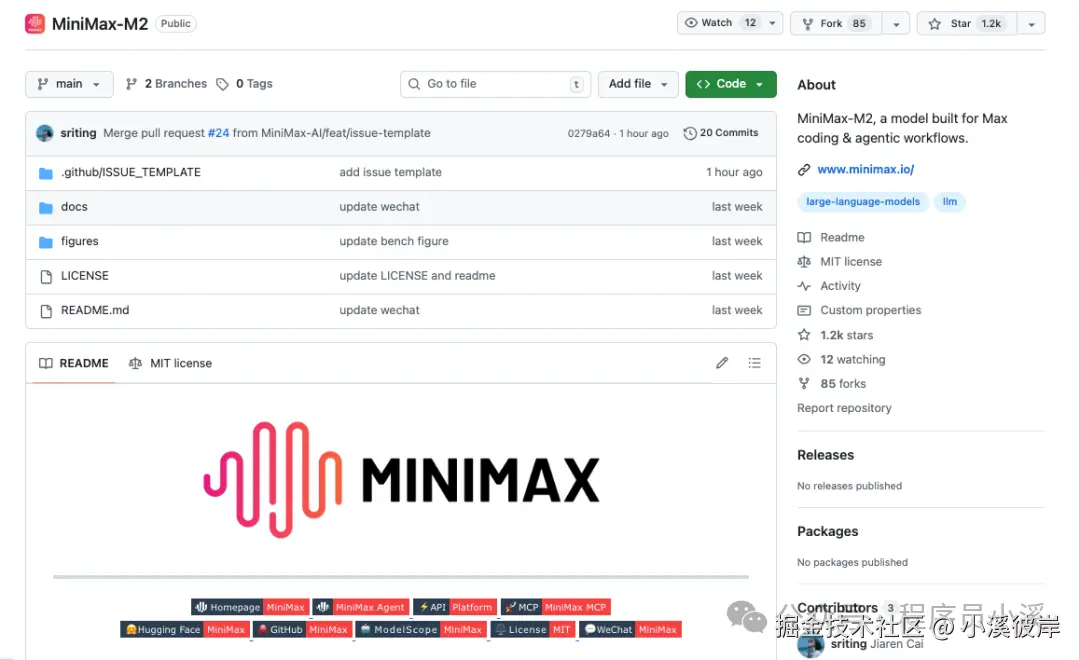Open the README.md file

(95, 310)
